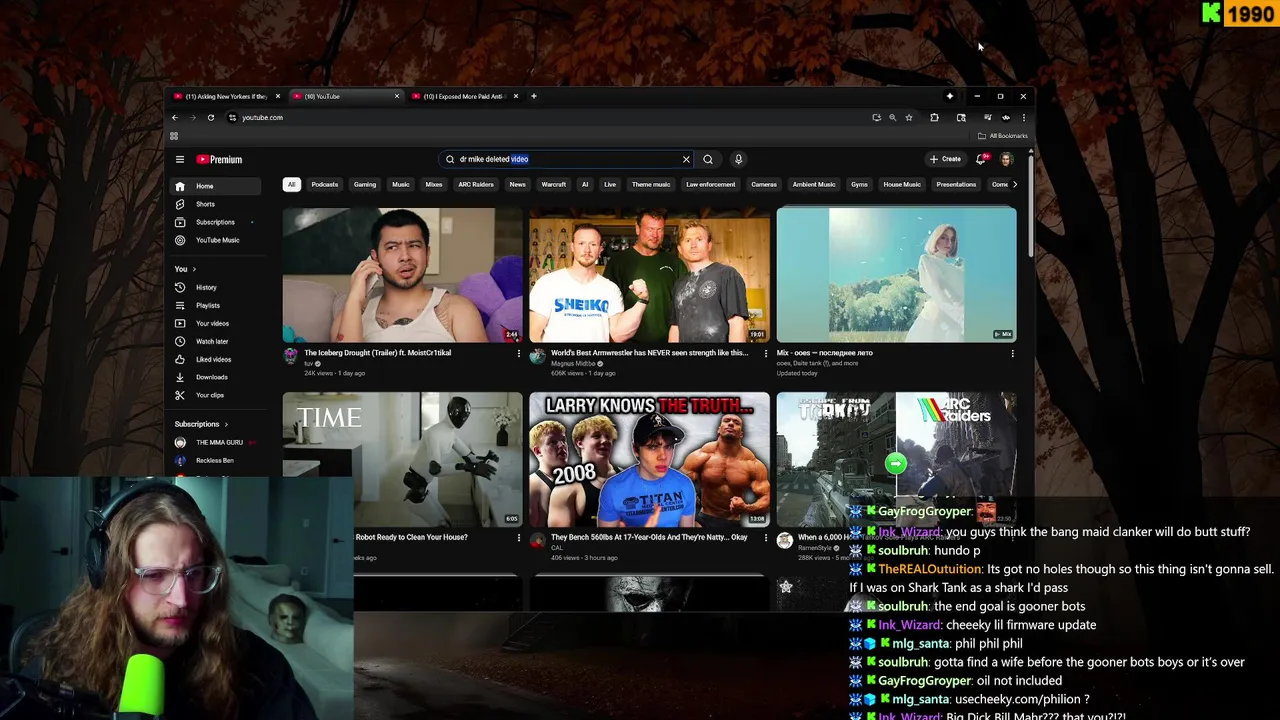The width and height of the screenshot is (1280, 720).
Task: Open the Mix playlist thumbnail
Action: point(896,275)
